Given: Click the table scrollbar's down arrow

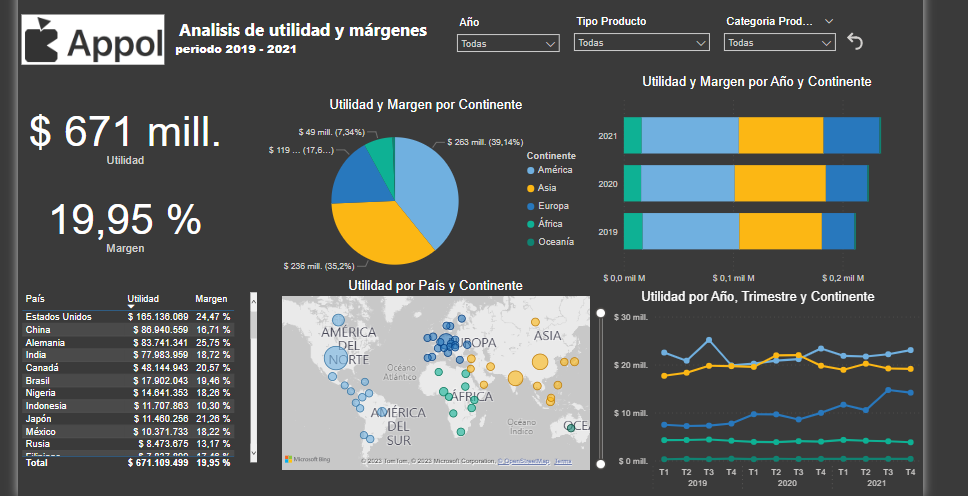Looking at the screenshot, I should click(x=253, y=451).
